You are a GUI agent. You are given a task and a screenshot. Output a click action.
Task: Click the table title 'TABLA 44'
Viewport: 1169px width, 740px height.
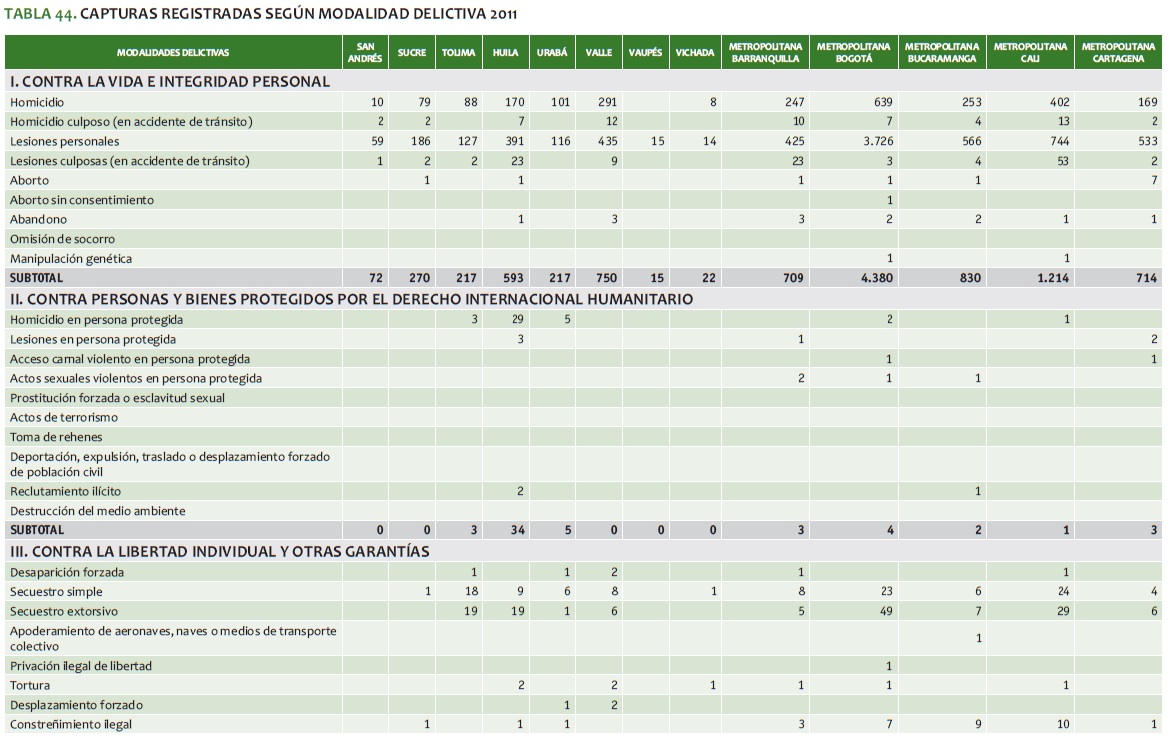pyautogui.click(x=40, y=14)
